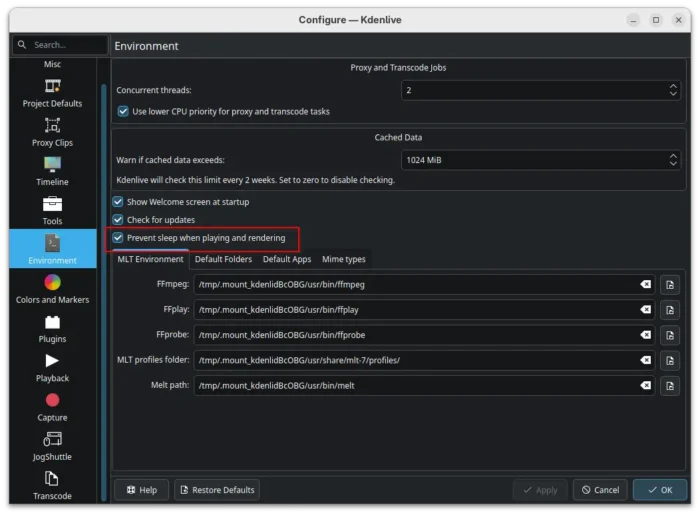Browse for Melt path file
This screenshot has height=515, width=700.
point(670,386)
